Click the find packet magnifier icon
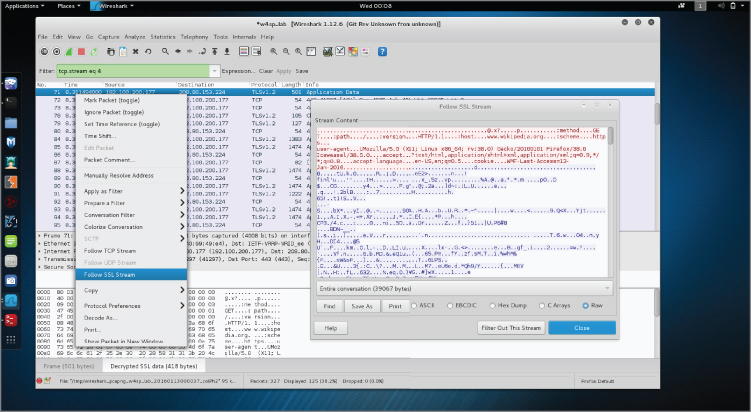Viewport: 751px width, 412px height. (x=165, y=52)
